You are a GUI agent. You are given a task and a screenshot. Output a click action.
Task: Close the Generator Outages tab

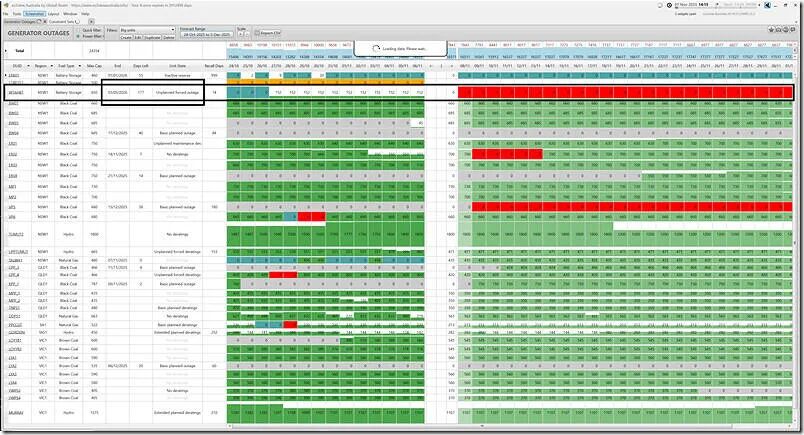point(43,20)
